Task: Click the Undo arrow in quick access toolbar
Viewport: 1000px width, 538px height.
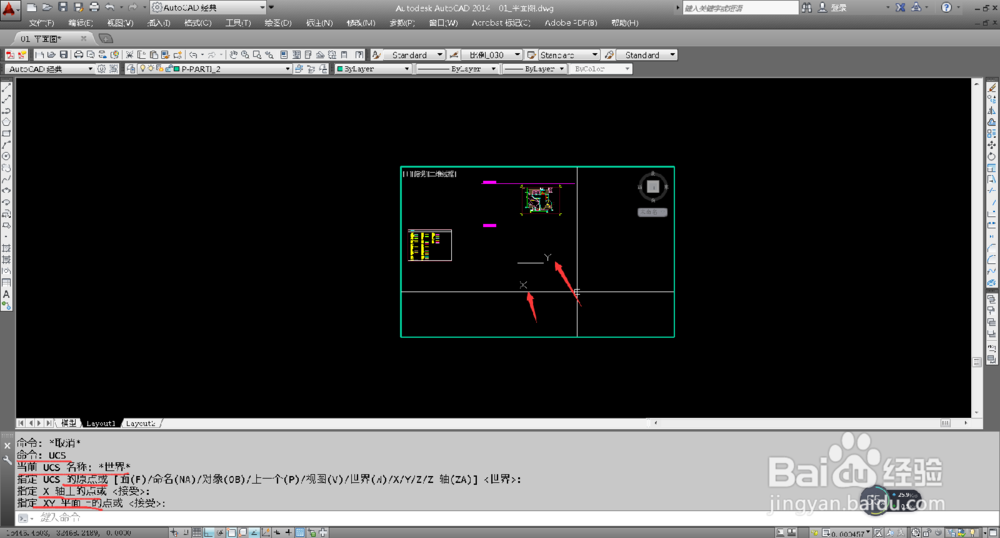Action: click(110, 8)
